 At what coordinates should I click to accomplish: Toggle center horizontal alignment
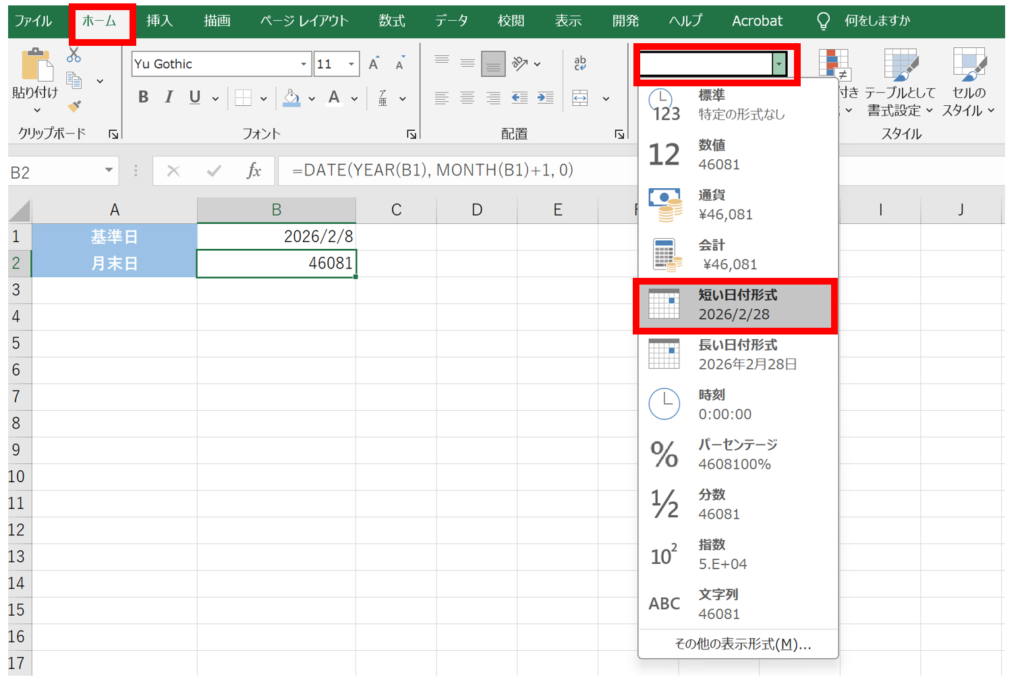467,98
